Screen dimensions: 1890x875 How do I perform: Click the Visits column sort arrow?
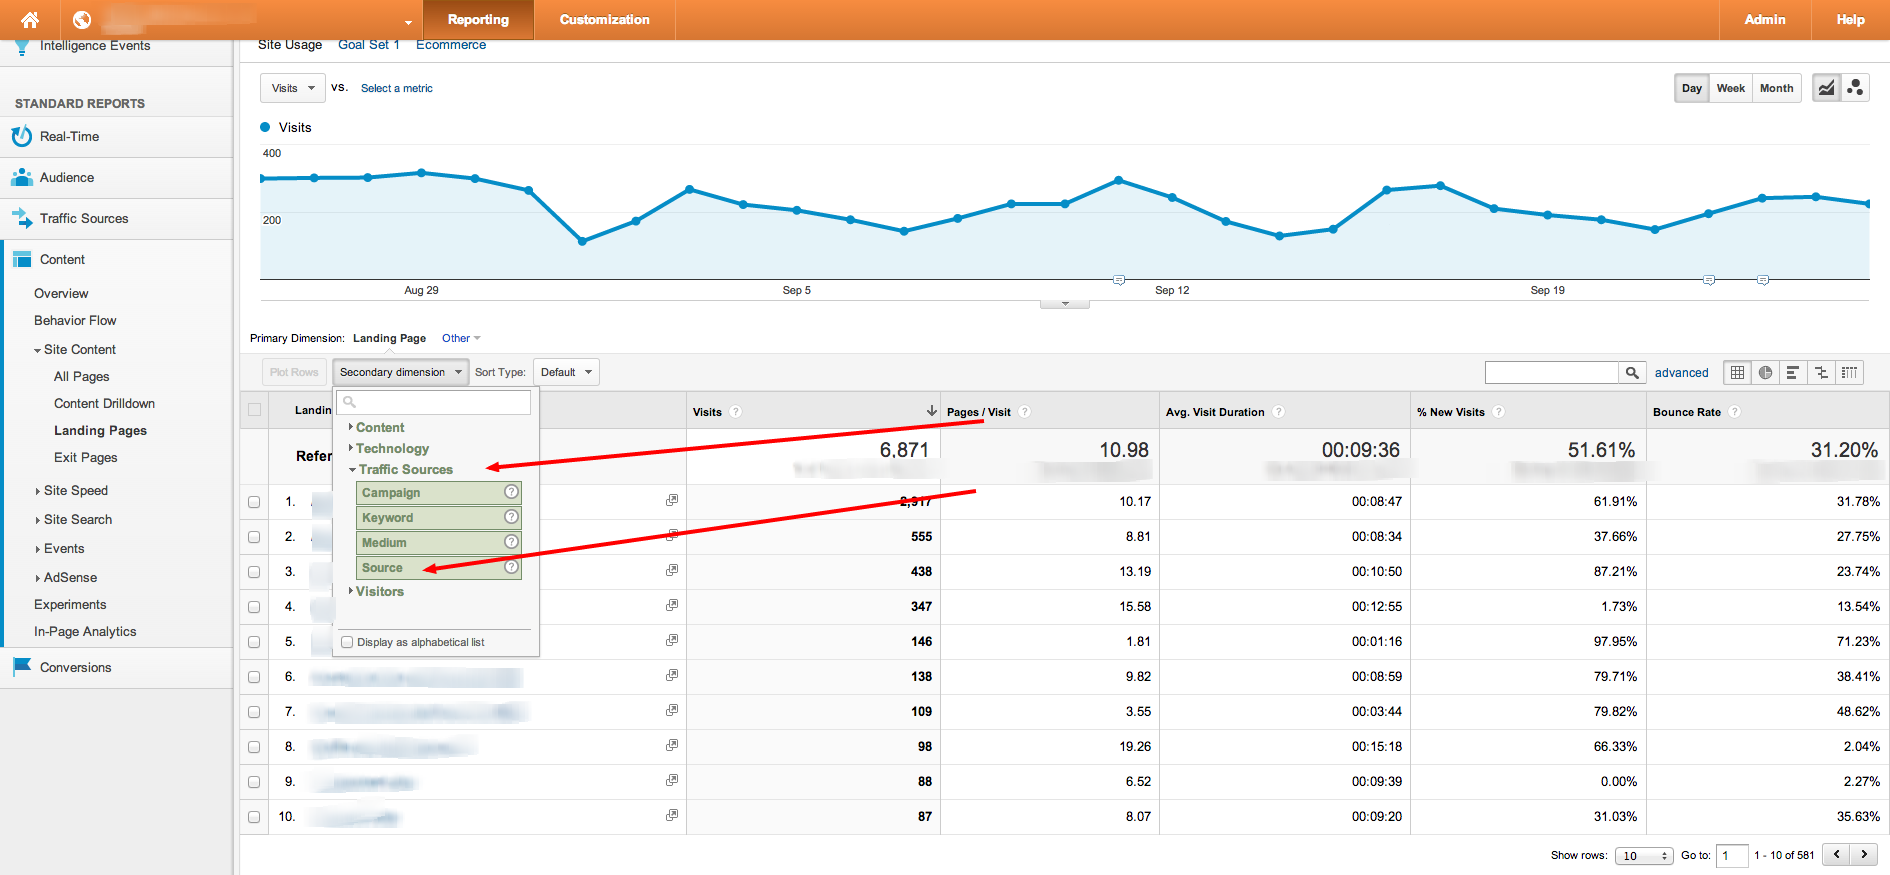[x=931, y=411]
